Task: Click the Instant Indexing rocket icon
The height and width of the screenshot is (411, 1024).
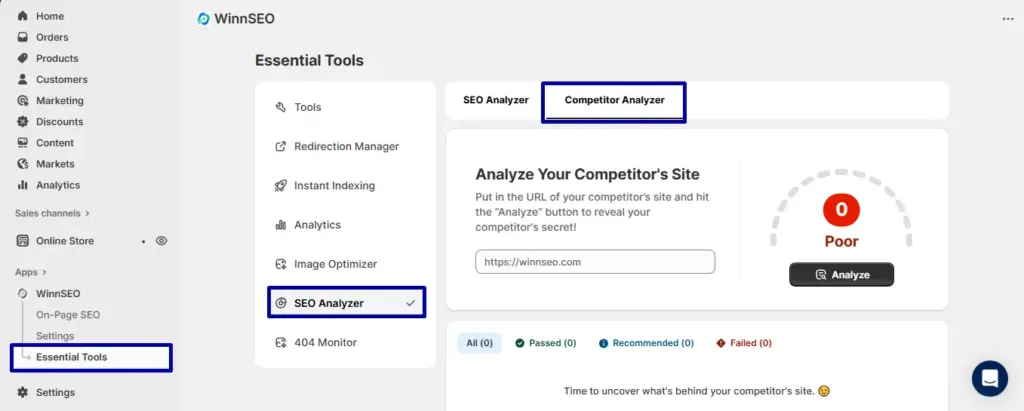Action: [x=281, y=186]
